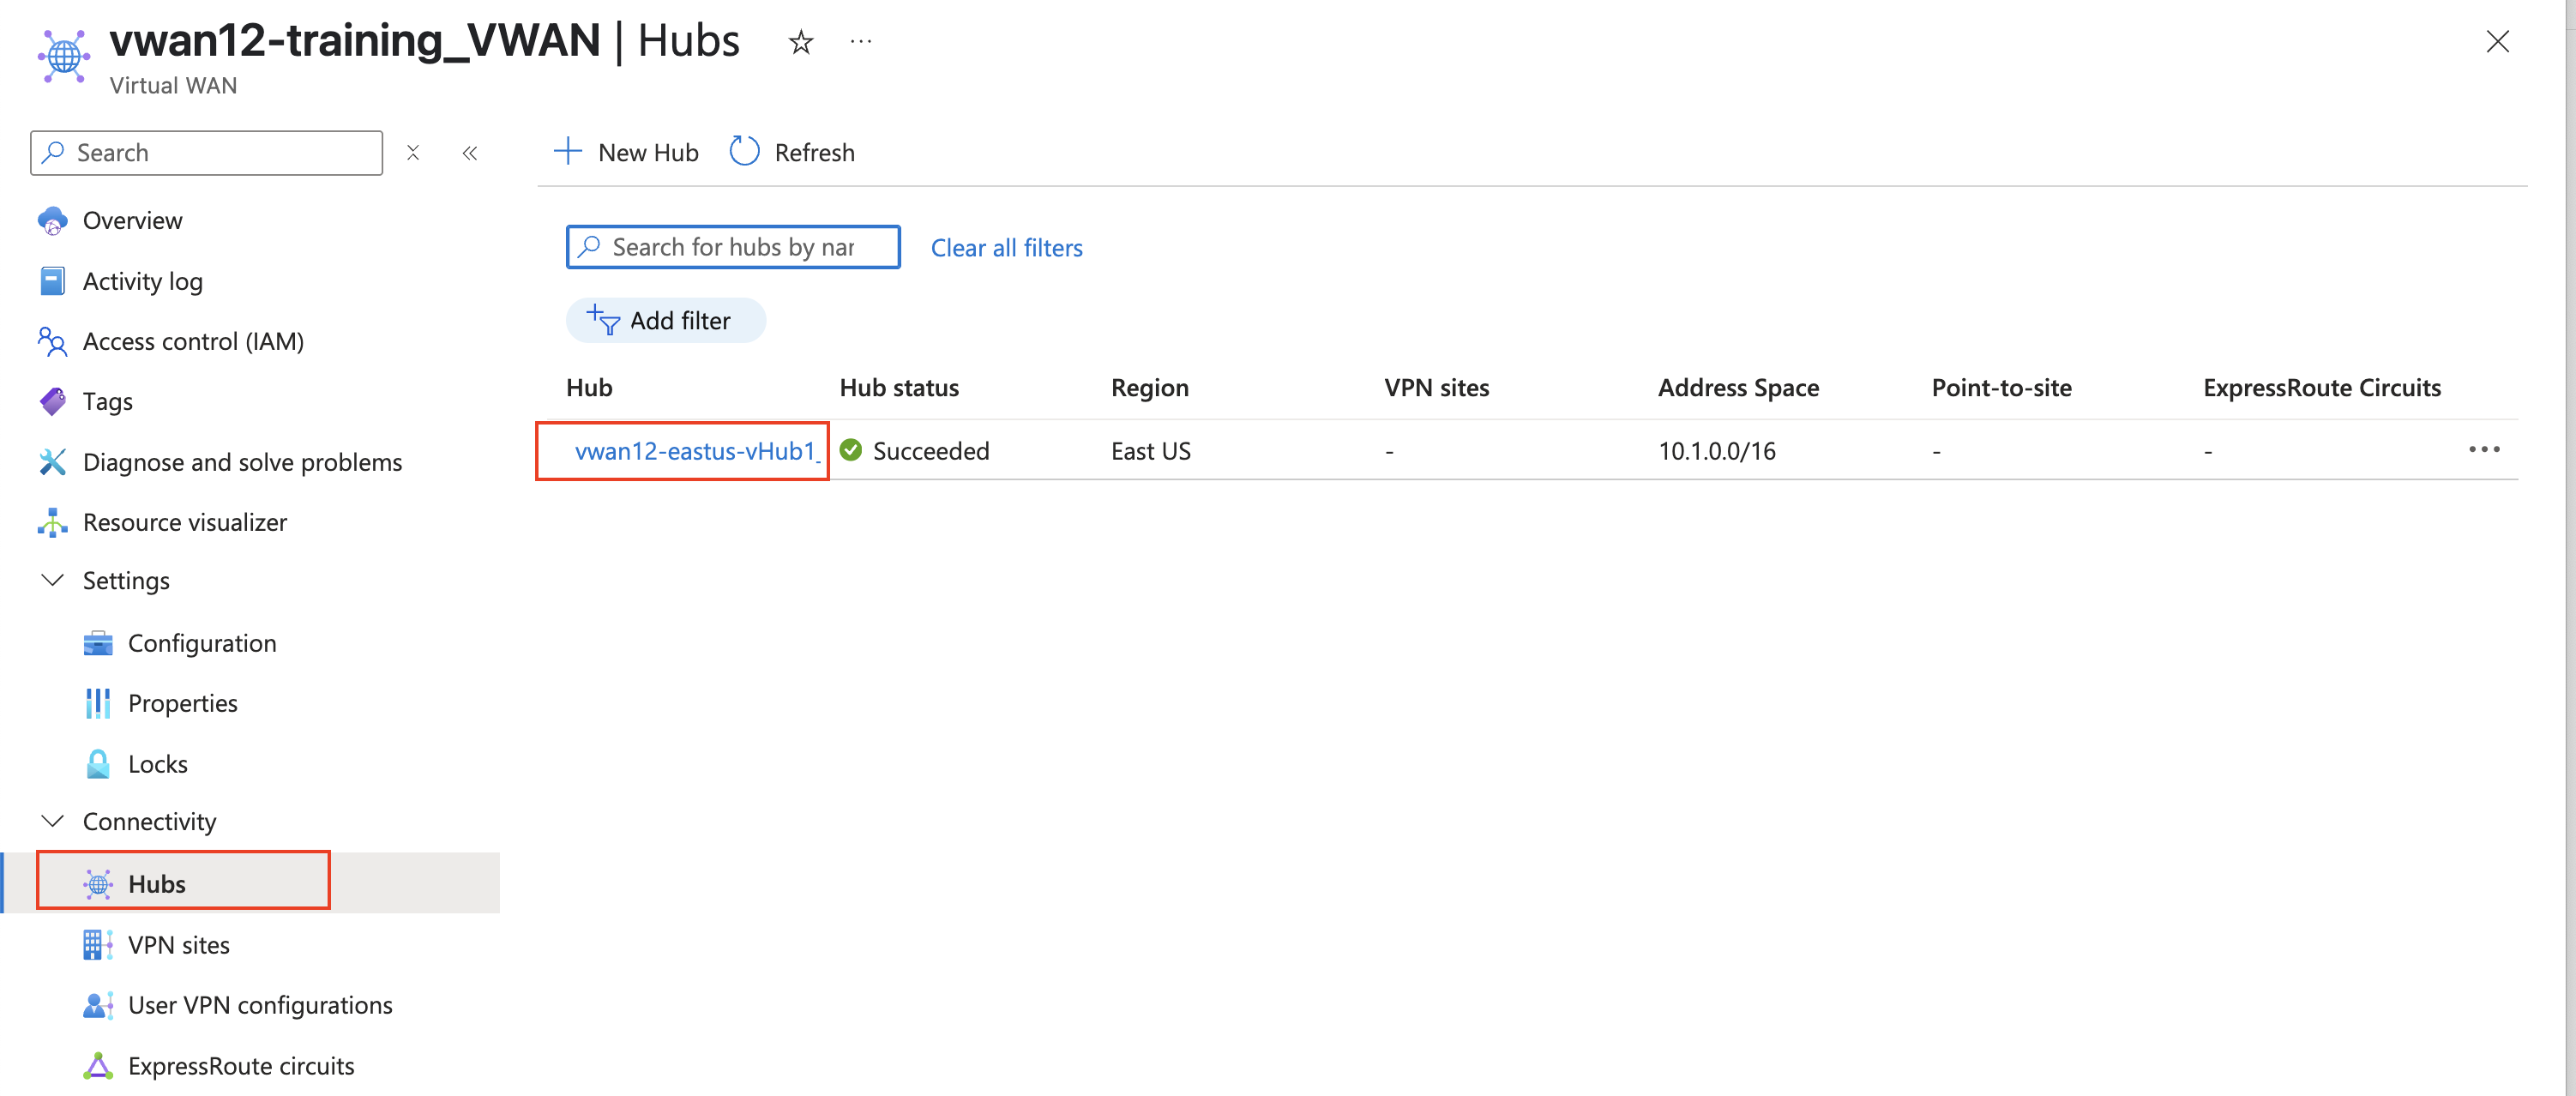
Task: Go to VPN sites menu item
Action: point(178,945)
